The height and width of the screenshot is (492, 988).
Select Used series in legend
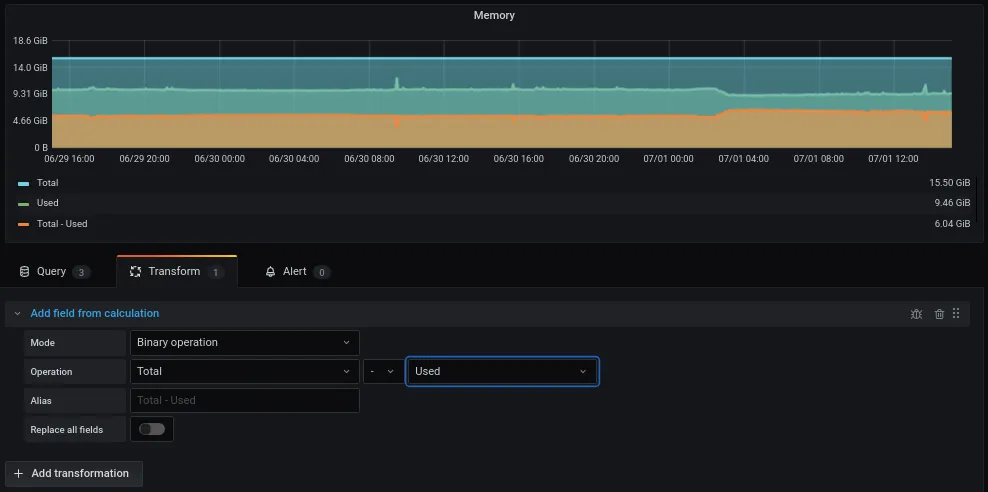48,203
